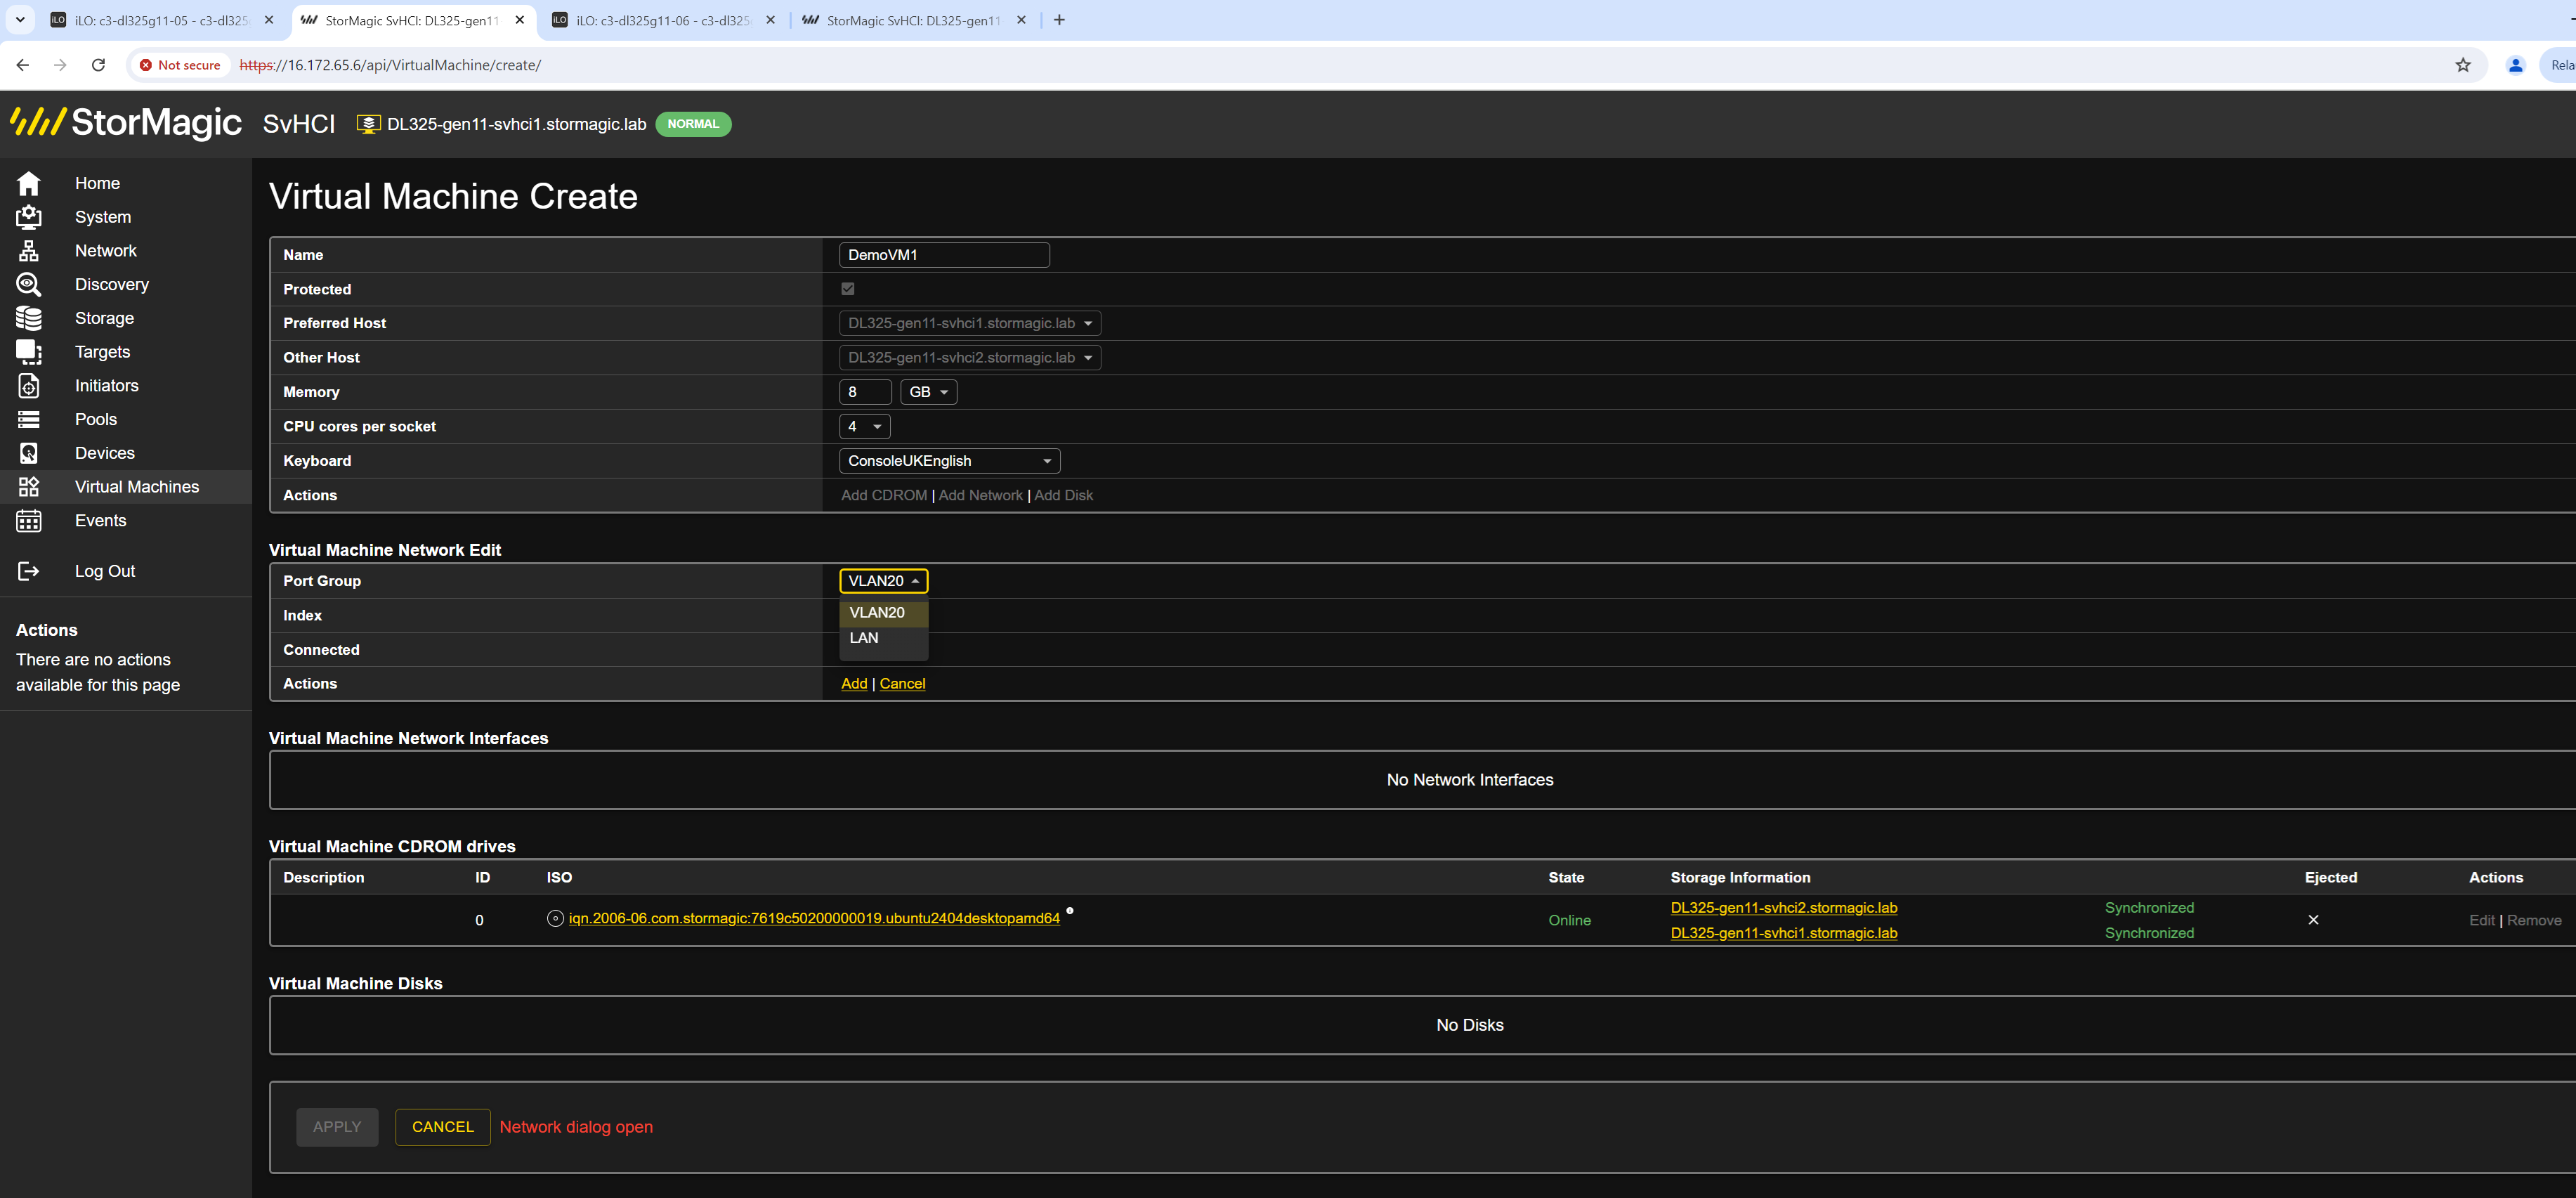Open the Keyboard ConsoleUKEnglish dropdown

949,461
